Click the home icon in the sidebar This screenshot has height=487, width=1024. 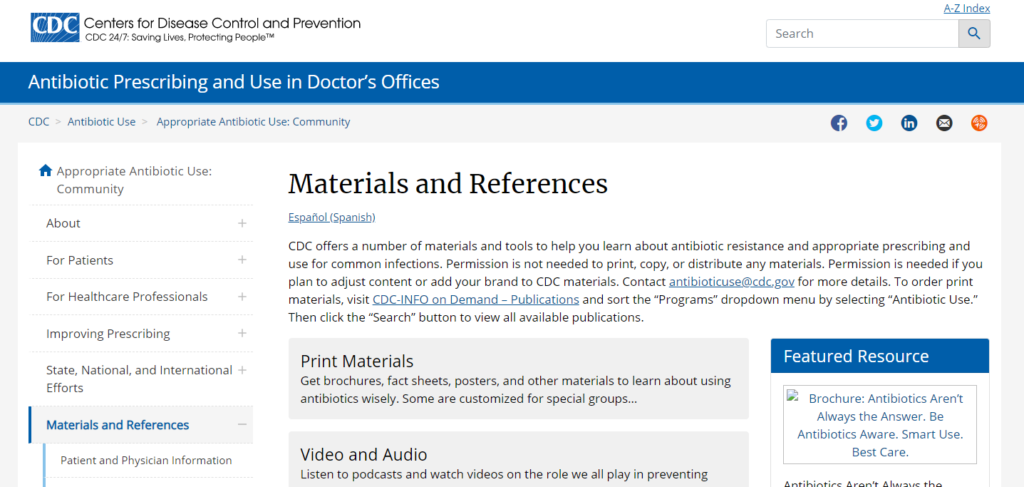point(45,170)
